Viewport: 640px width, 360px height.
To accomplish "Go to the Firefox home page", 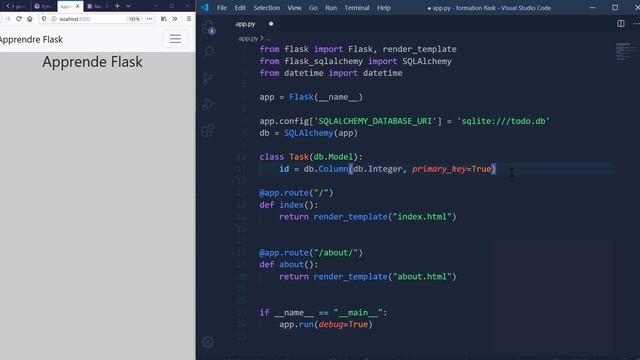I will pos(30,19).
